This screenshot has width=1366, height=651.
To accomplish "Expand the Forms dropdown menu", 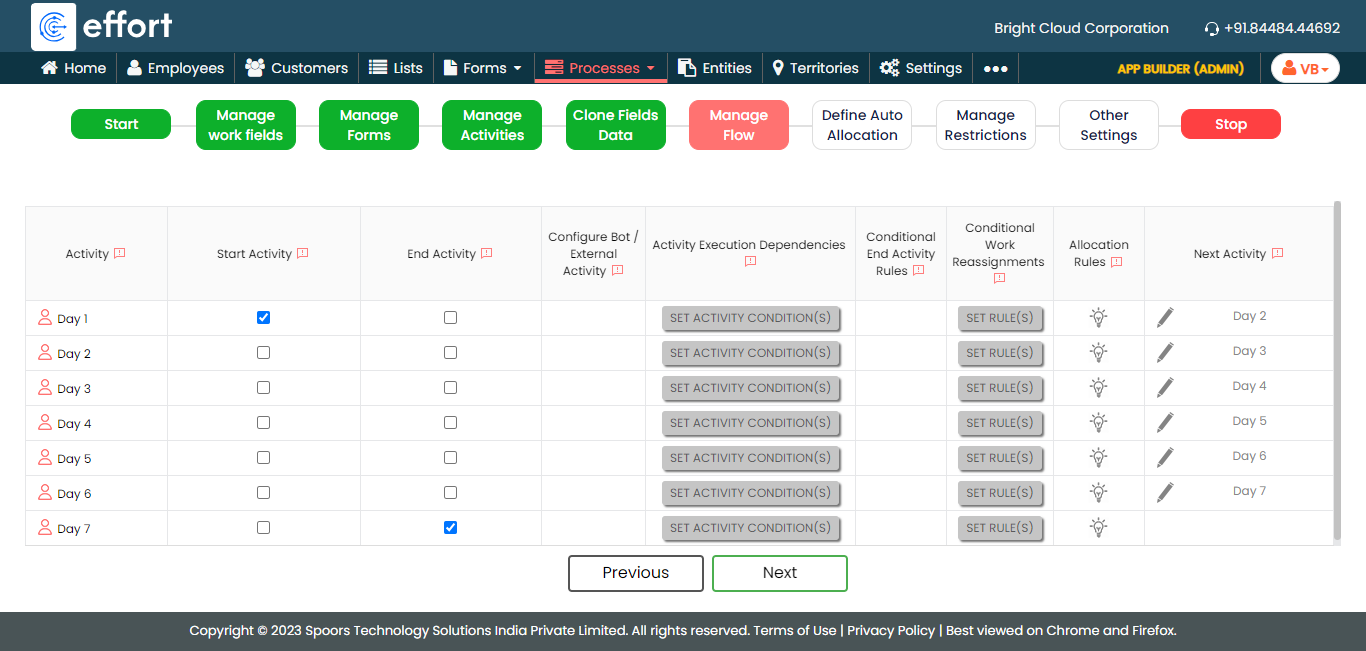I will click(x=483, y=68).
